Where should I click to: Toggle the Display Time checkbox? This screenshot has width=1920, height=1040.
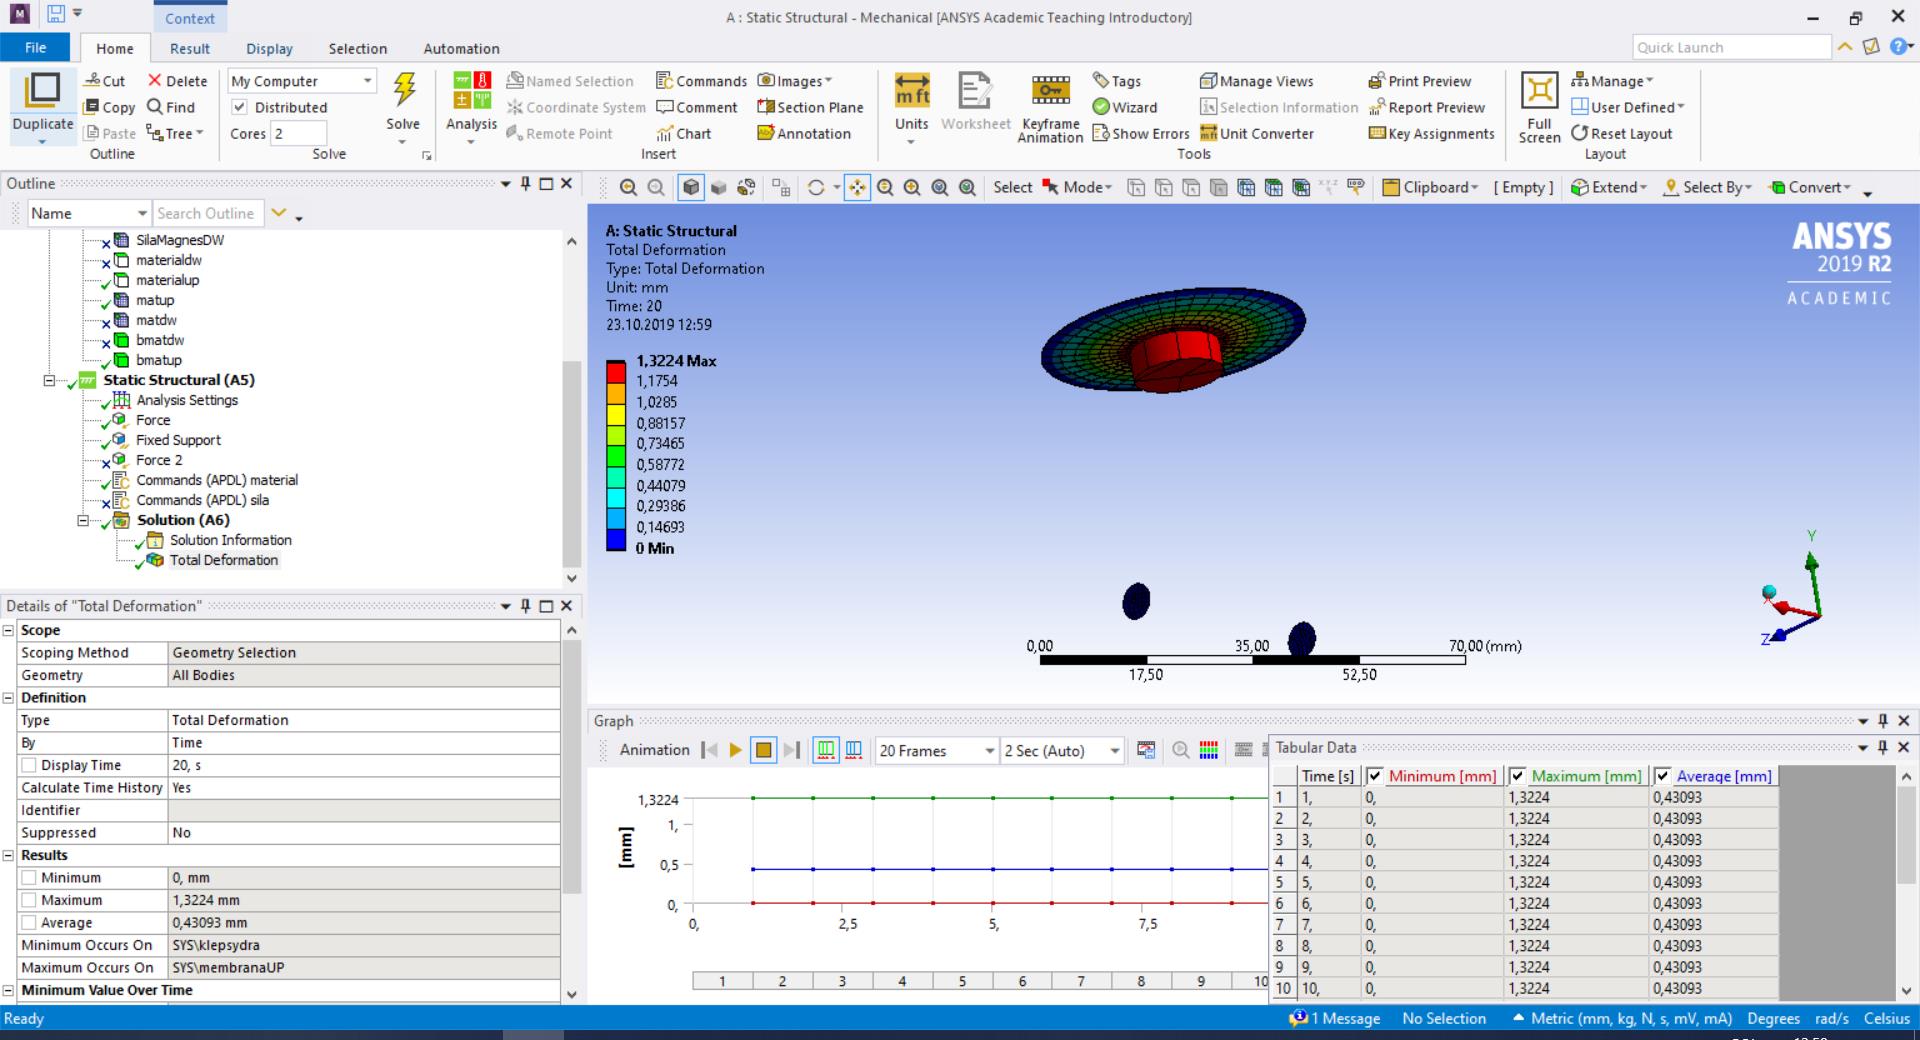coord(29,765)
